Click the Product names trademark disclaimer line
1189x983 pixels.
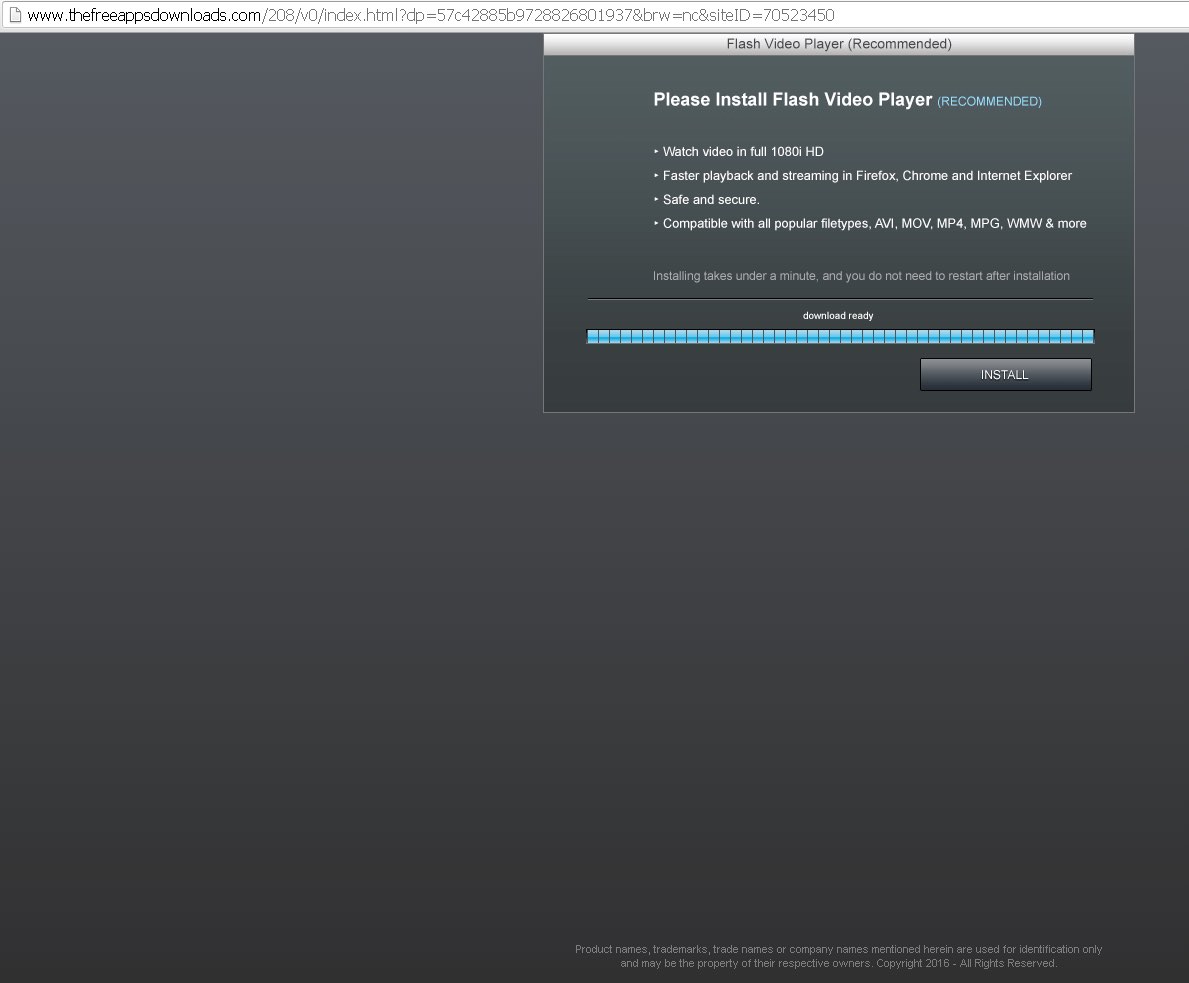coord(838,949)
